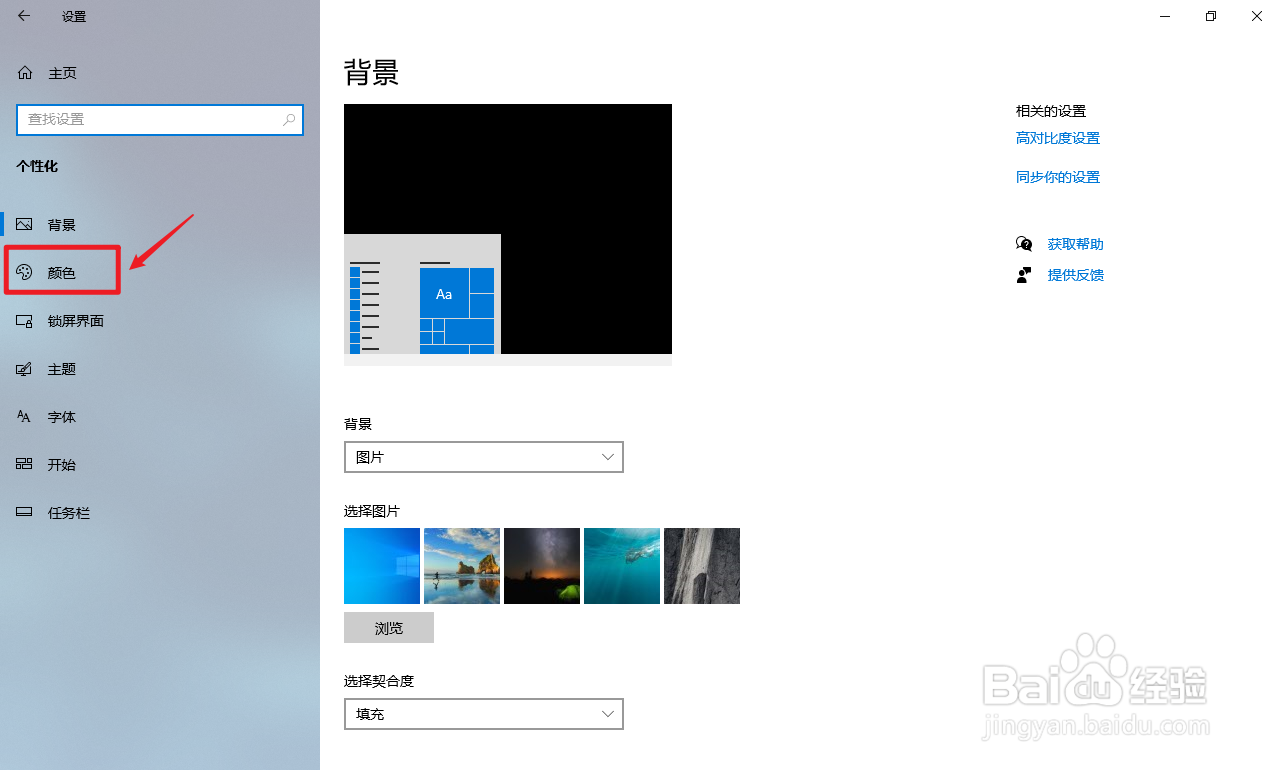The height and width of the screenshot is (770, 1280).
Task: Click the home icon beside 主页
Action: [x=25, y=73]
